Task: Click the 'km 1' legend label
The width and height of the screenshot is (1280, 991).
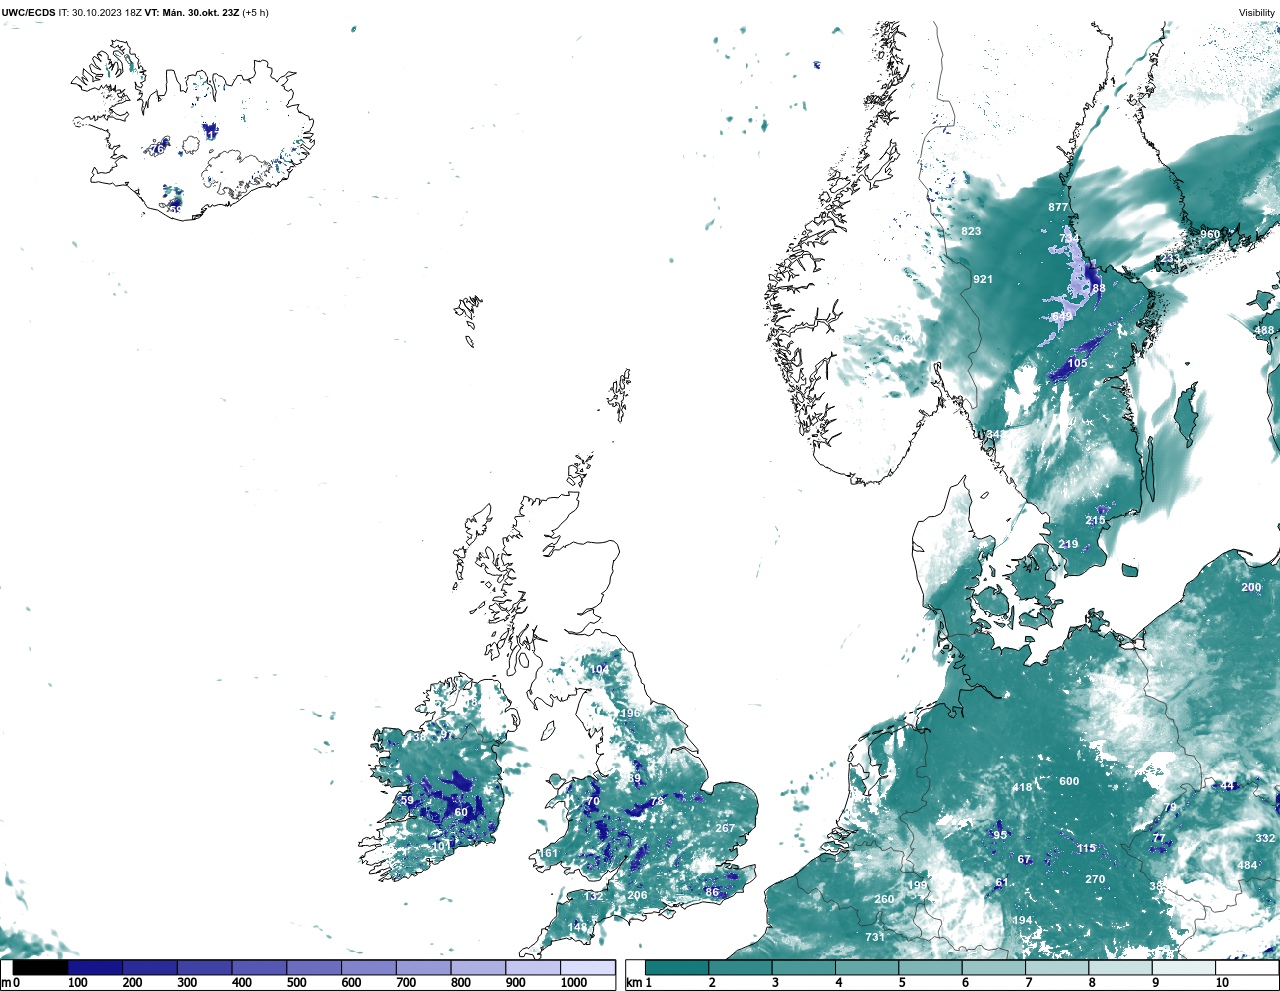Action: (x=639, y=983)
